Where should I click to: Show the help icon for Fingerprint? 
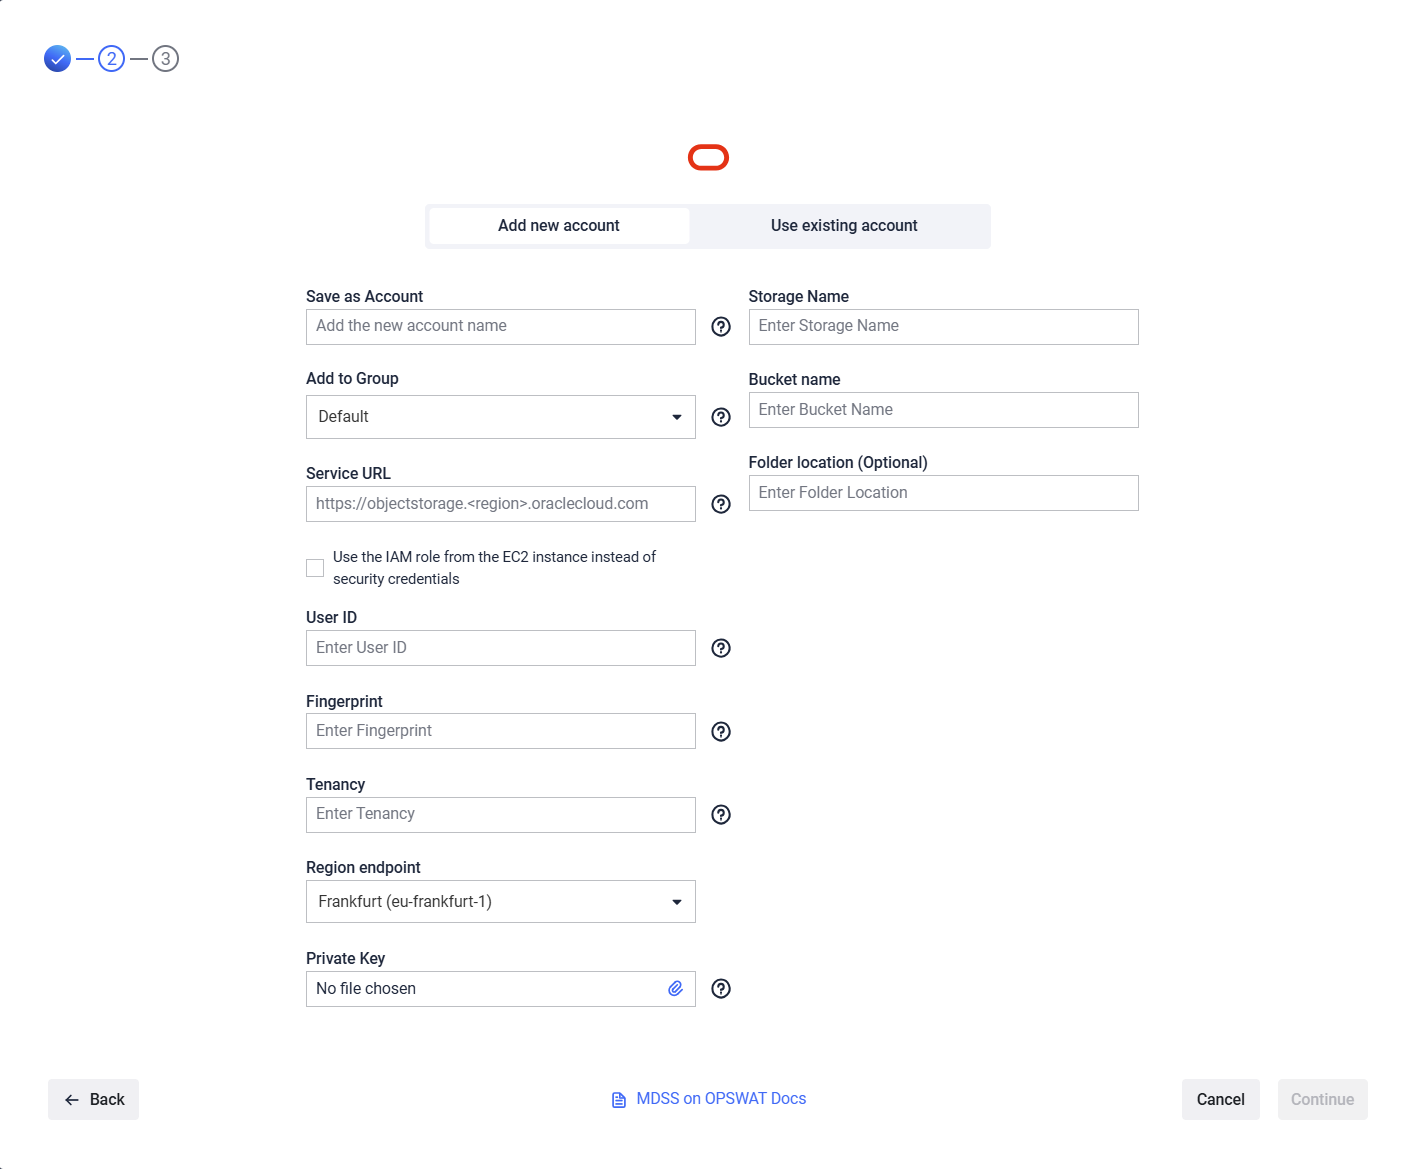pyautogui.click(x=721, y=732)
